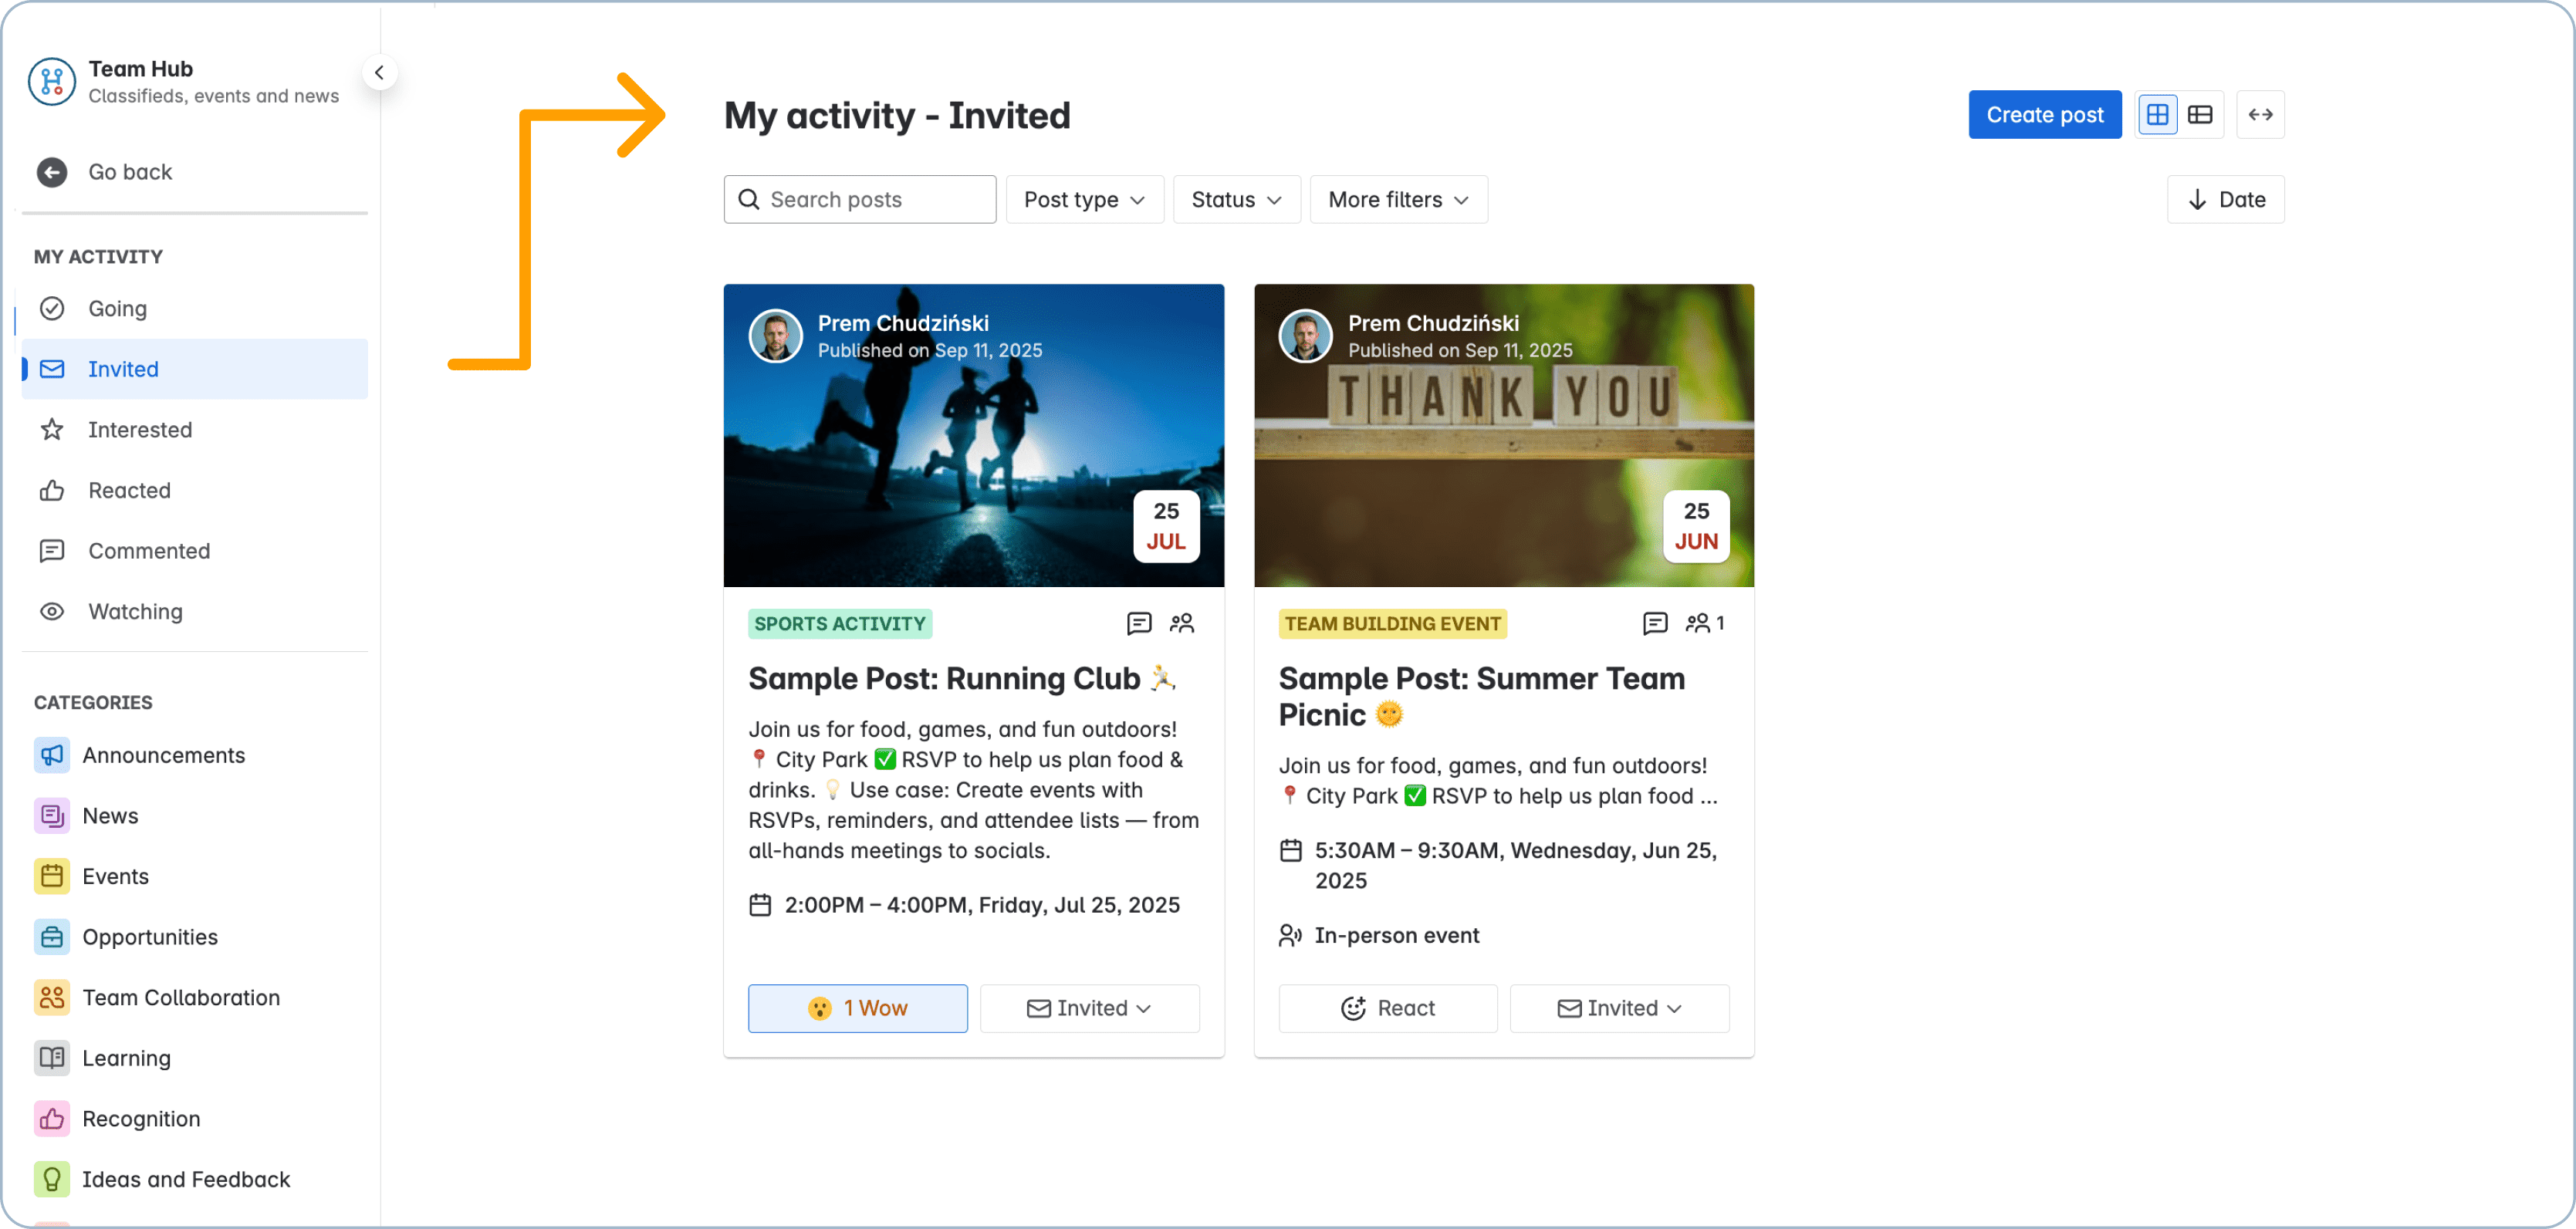
Task: Switch to table view layout
Action: (2200, 114)
